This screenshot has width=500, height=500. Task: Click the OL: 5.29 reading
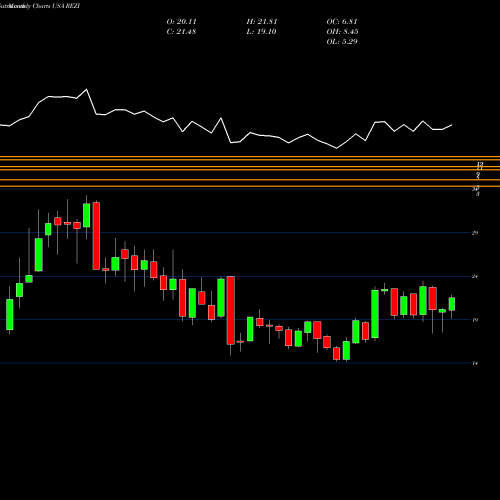(342, 42)
